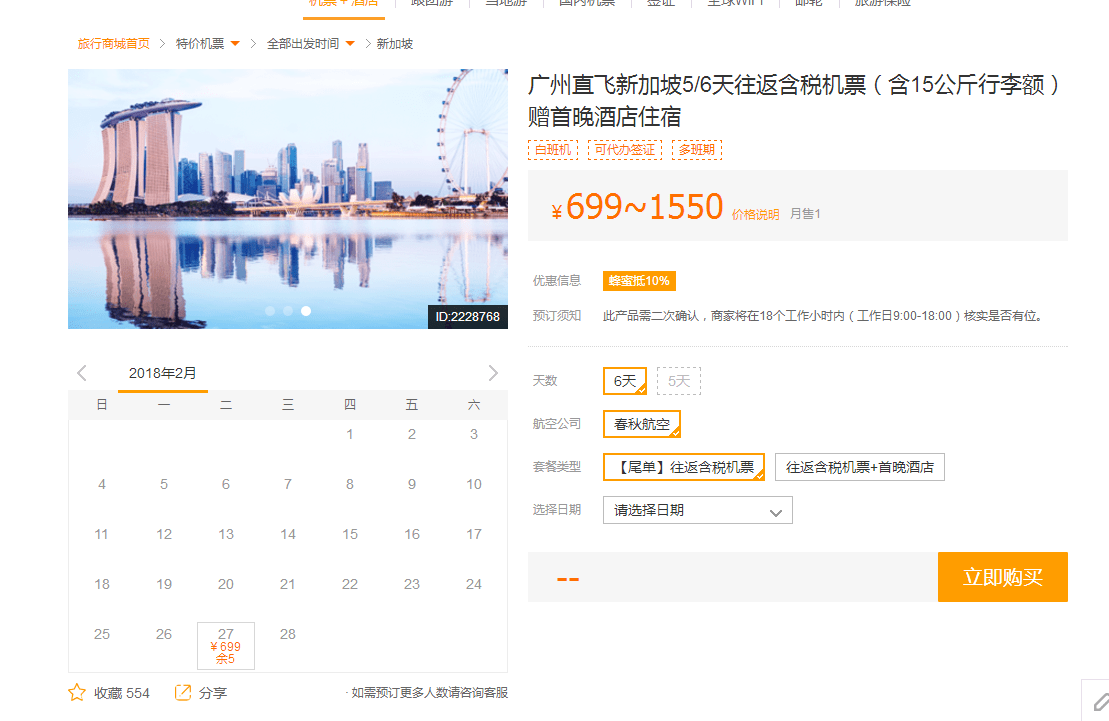Click February 20 in the calendar
The image size is (1109, 721).
226,584
